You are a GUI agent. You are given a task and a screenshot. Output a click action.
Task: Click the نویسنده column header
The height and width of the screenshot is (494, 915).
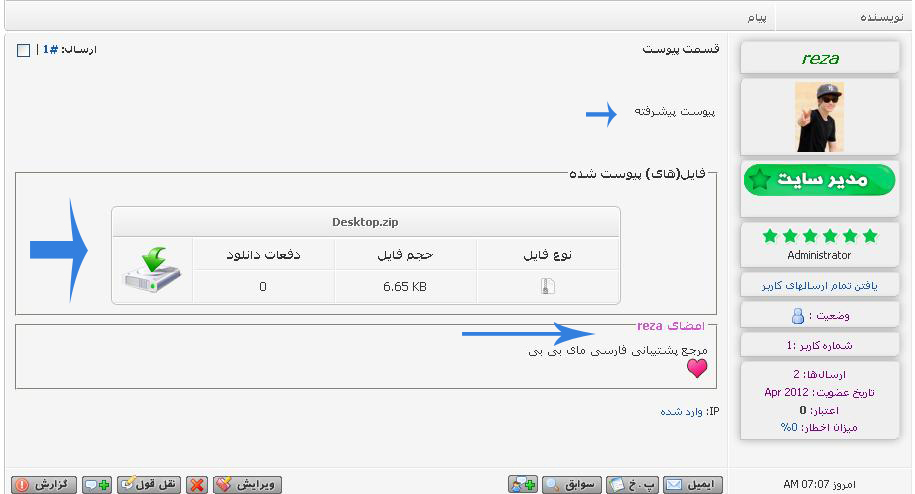click(x=882, y=17)
